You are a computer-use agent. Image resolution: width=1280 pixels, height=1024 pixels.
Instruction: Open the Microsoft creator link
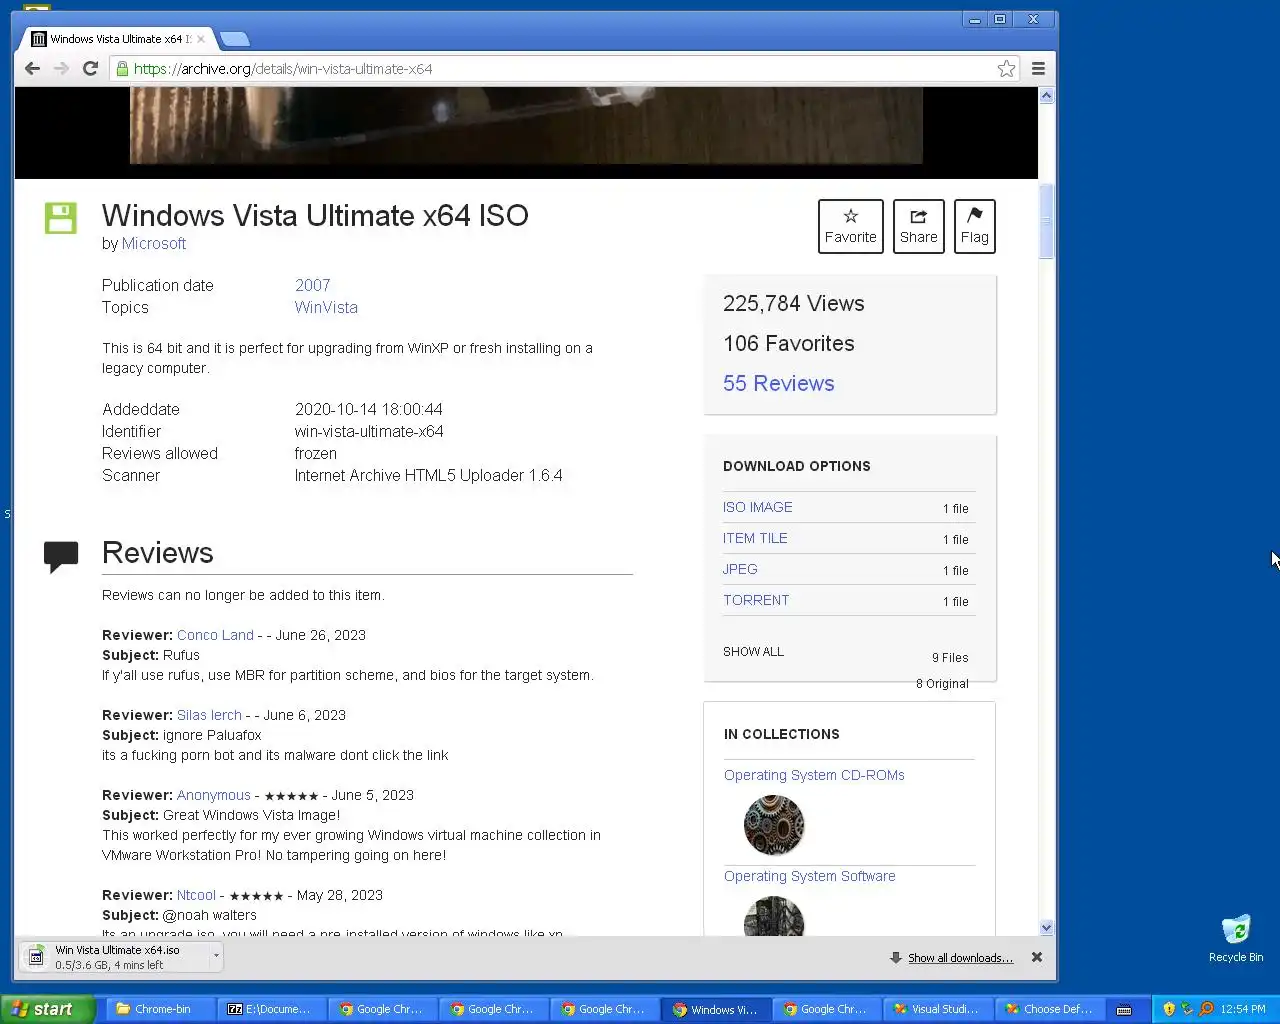click(x=154, y=243)
